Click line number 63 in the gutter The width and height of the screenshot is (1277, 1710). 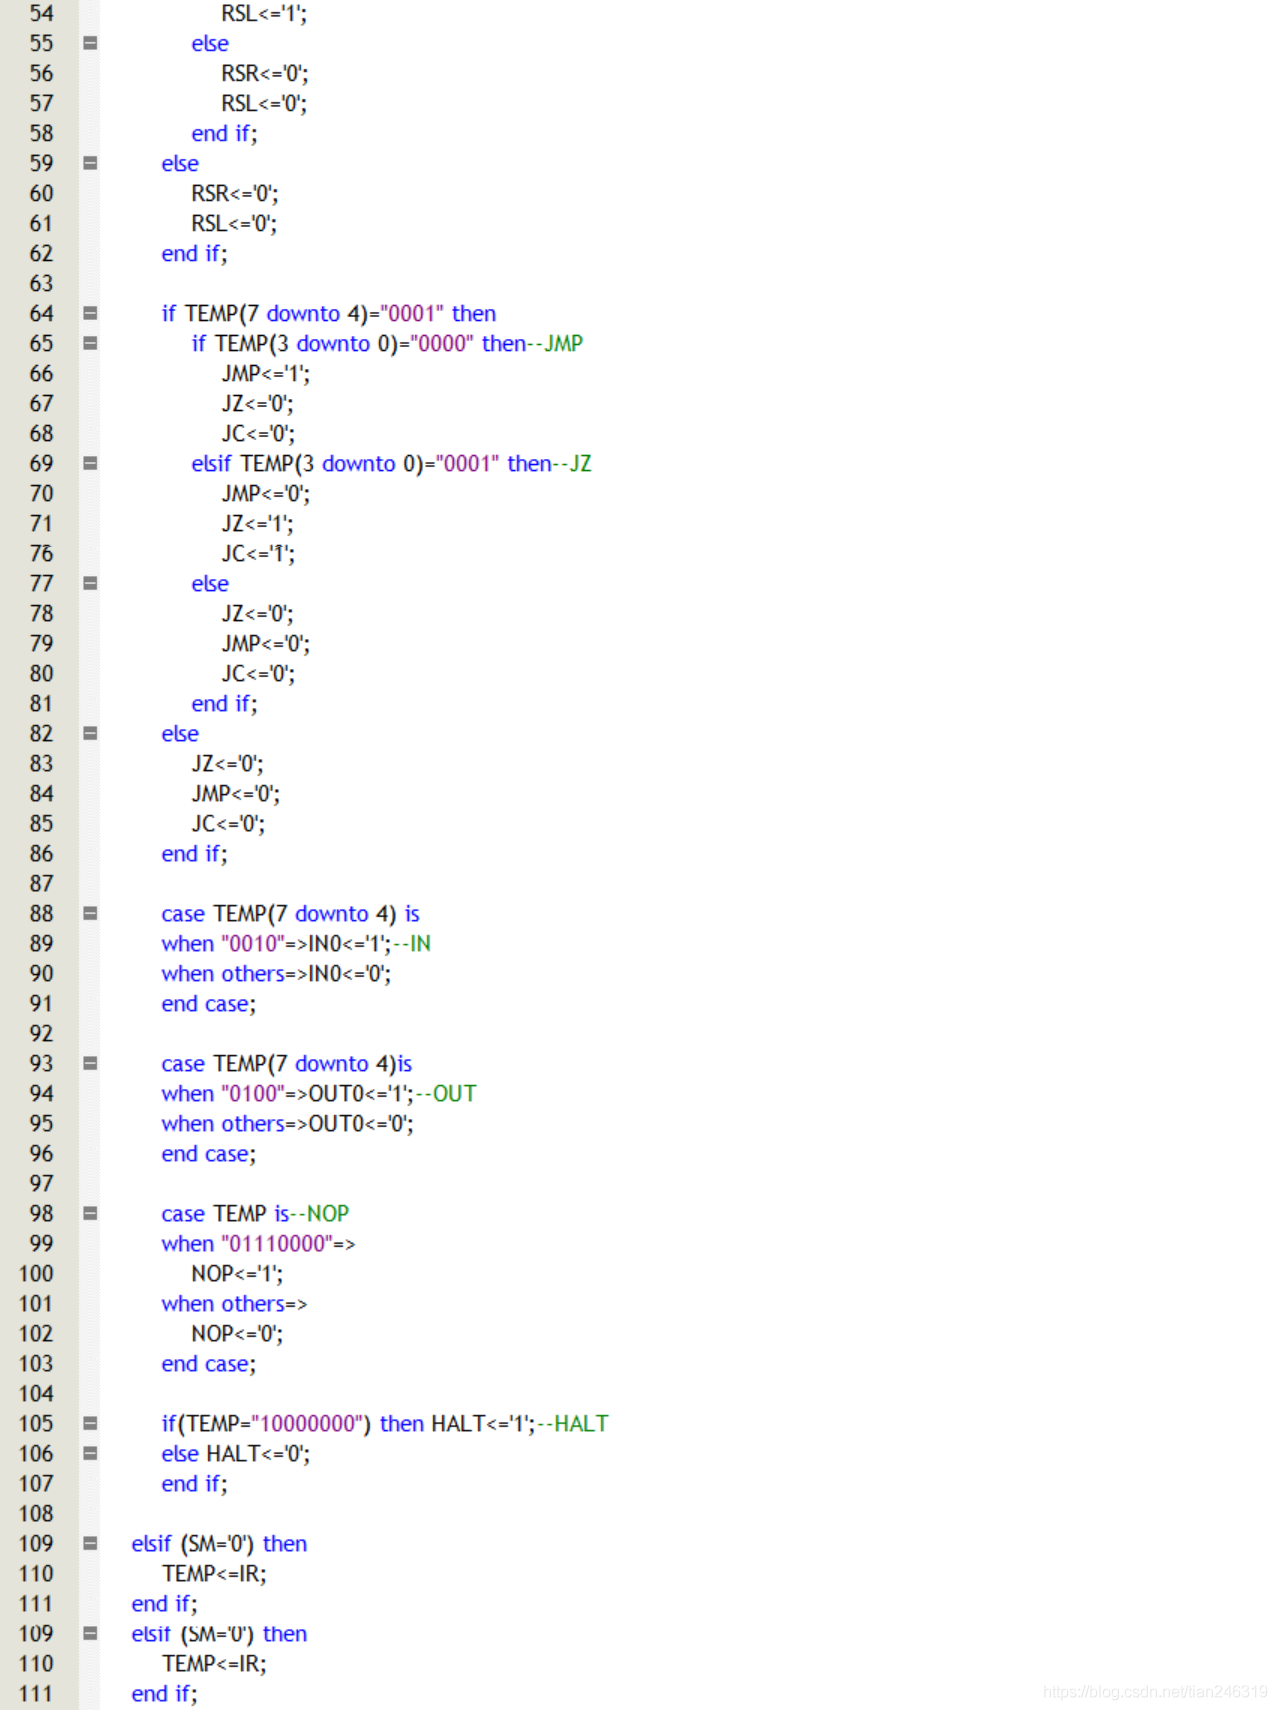tap(41, 284)
